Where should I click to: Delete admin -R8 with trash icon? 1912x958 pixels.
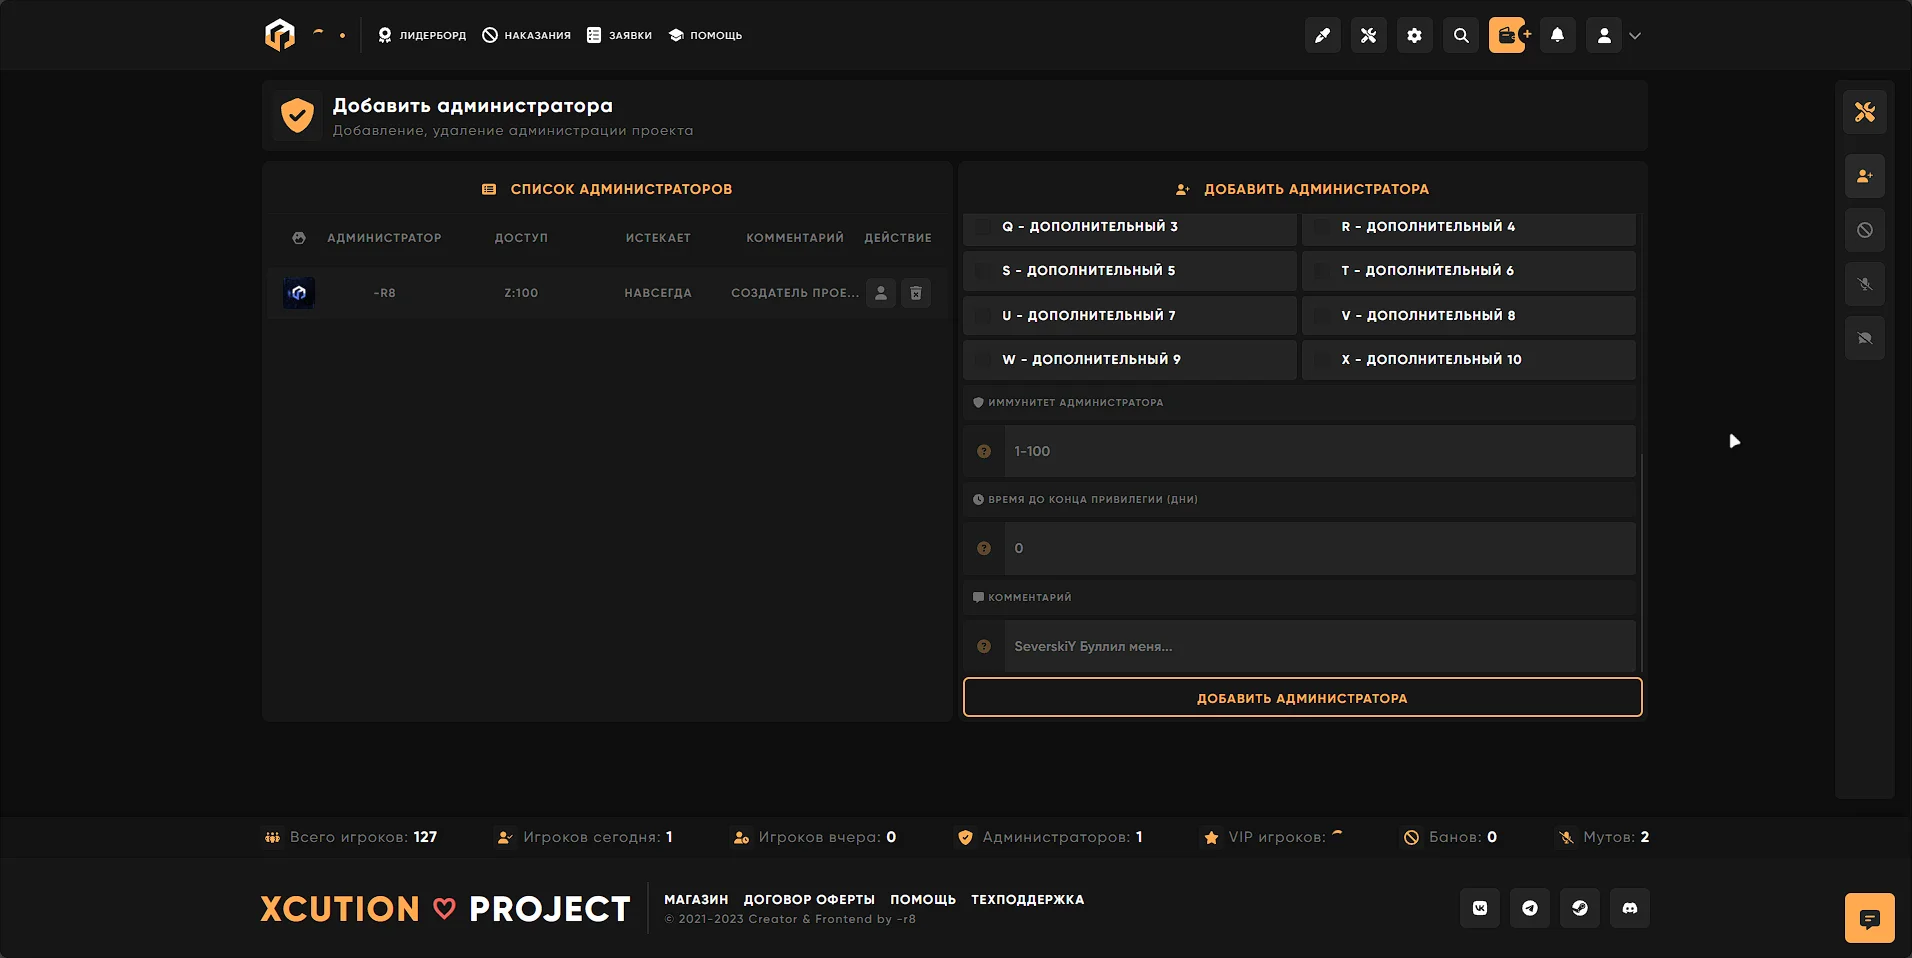(x=916, y=293)
